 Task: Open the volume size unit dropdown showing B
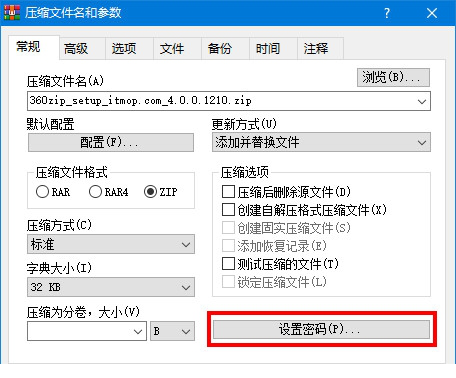[x=172, y=331]
